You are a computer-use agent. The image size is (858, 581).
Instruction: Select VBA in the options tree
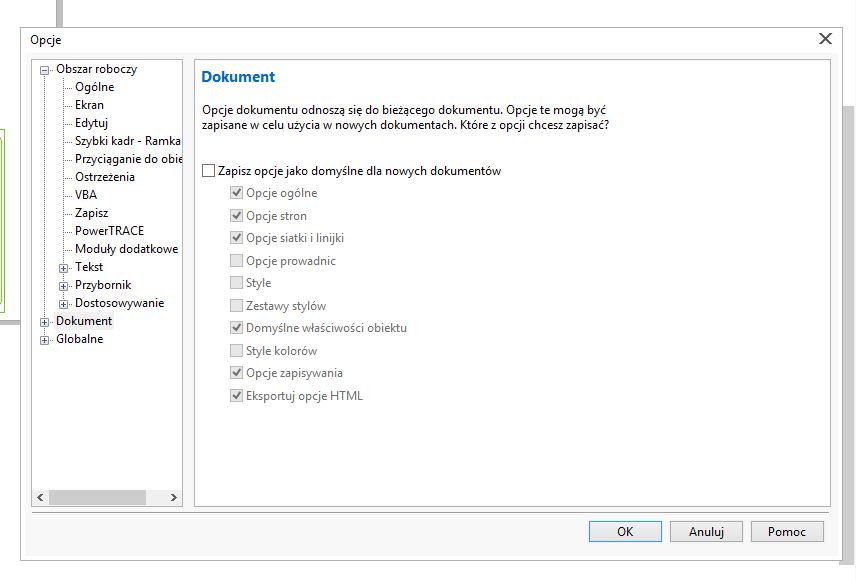point(86,195)
